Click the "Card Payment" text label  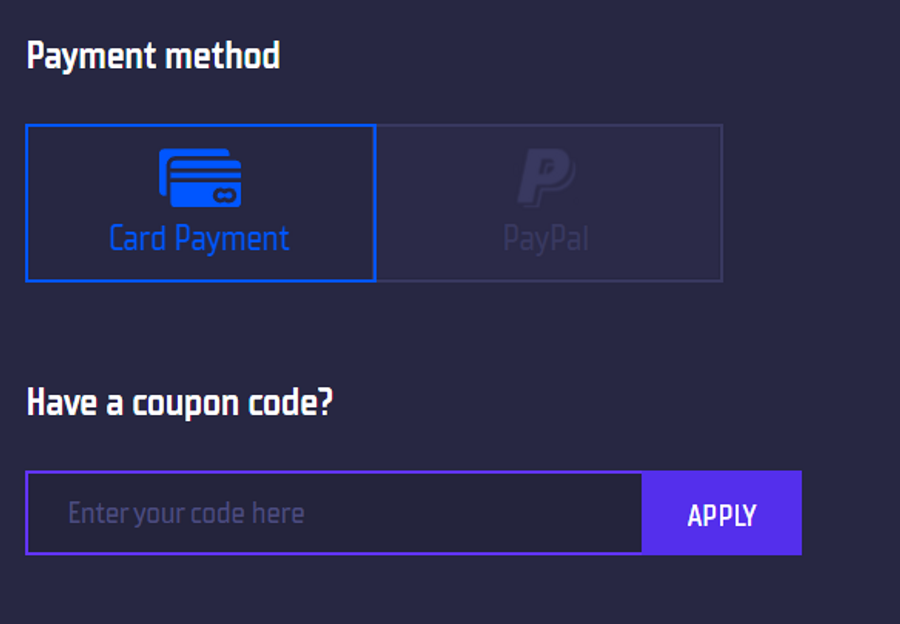click(199, 239)
